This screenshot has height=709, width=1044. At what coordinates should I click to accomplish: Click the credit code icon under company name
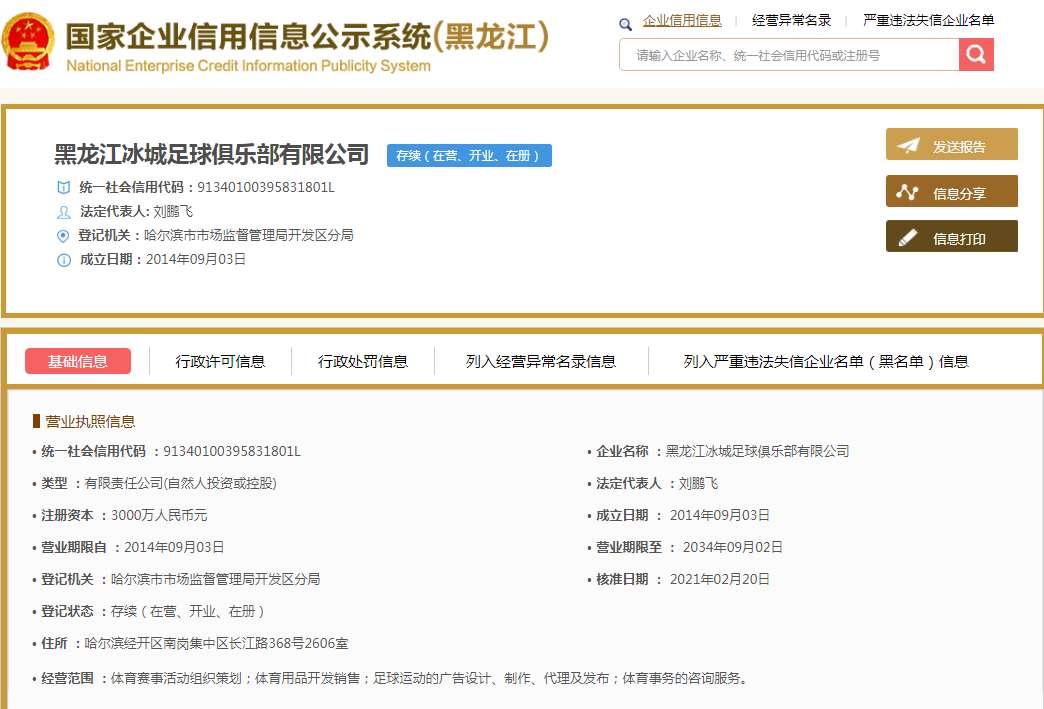tap(63, 188)
